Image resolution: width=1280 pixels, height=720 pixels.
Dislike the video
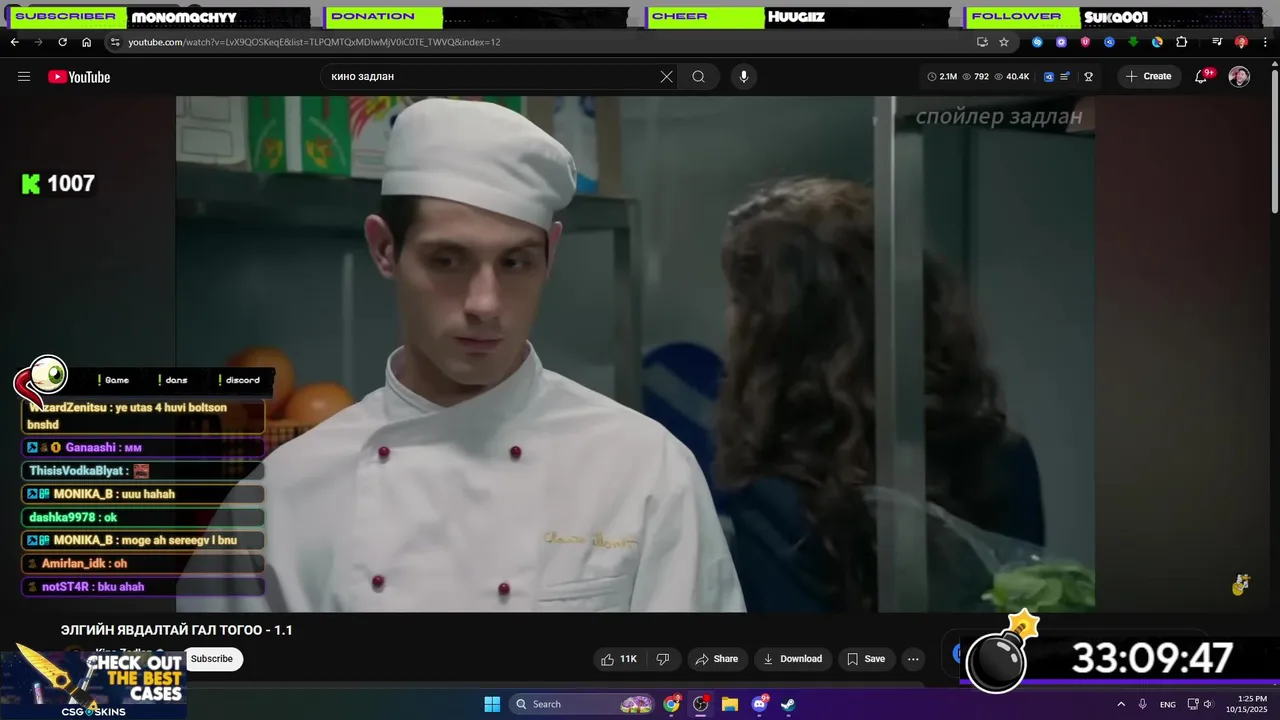click(662, 659)
